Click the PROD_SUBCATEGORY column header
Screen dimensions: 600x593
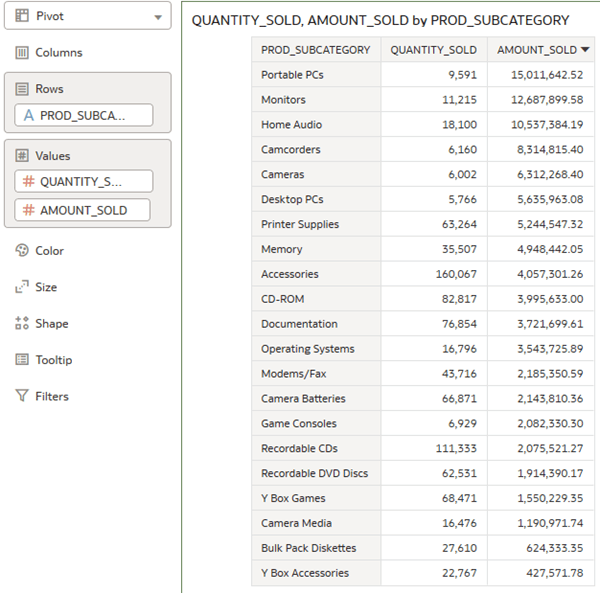[316, 50]
